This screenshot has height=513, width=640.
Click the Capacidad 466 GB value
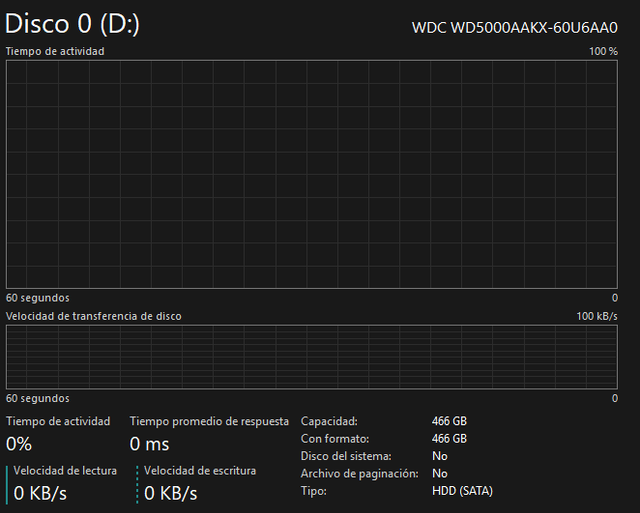pyautogui.click(x=449, y=422)
